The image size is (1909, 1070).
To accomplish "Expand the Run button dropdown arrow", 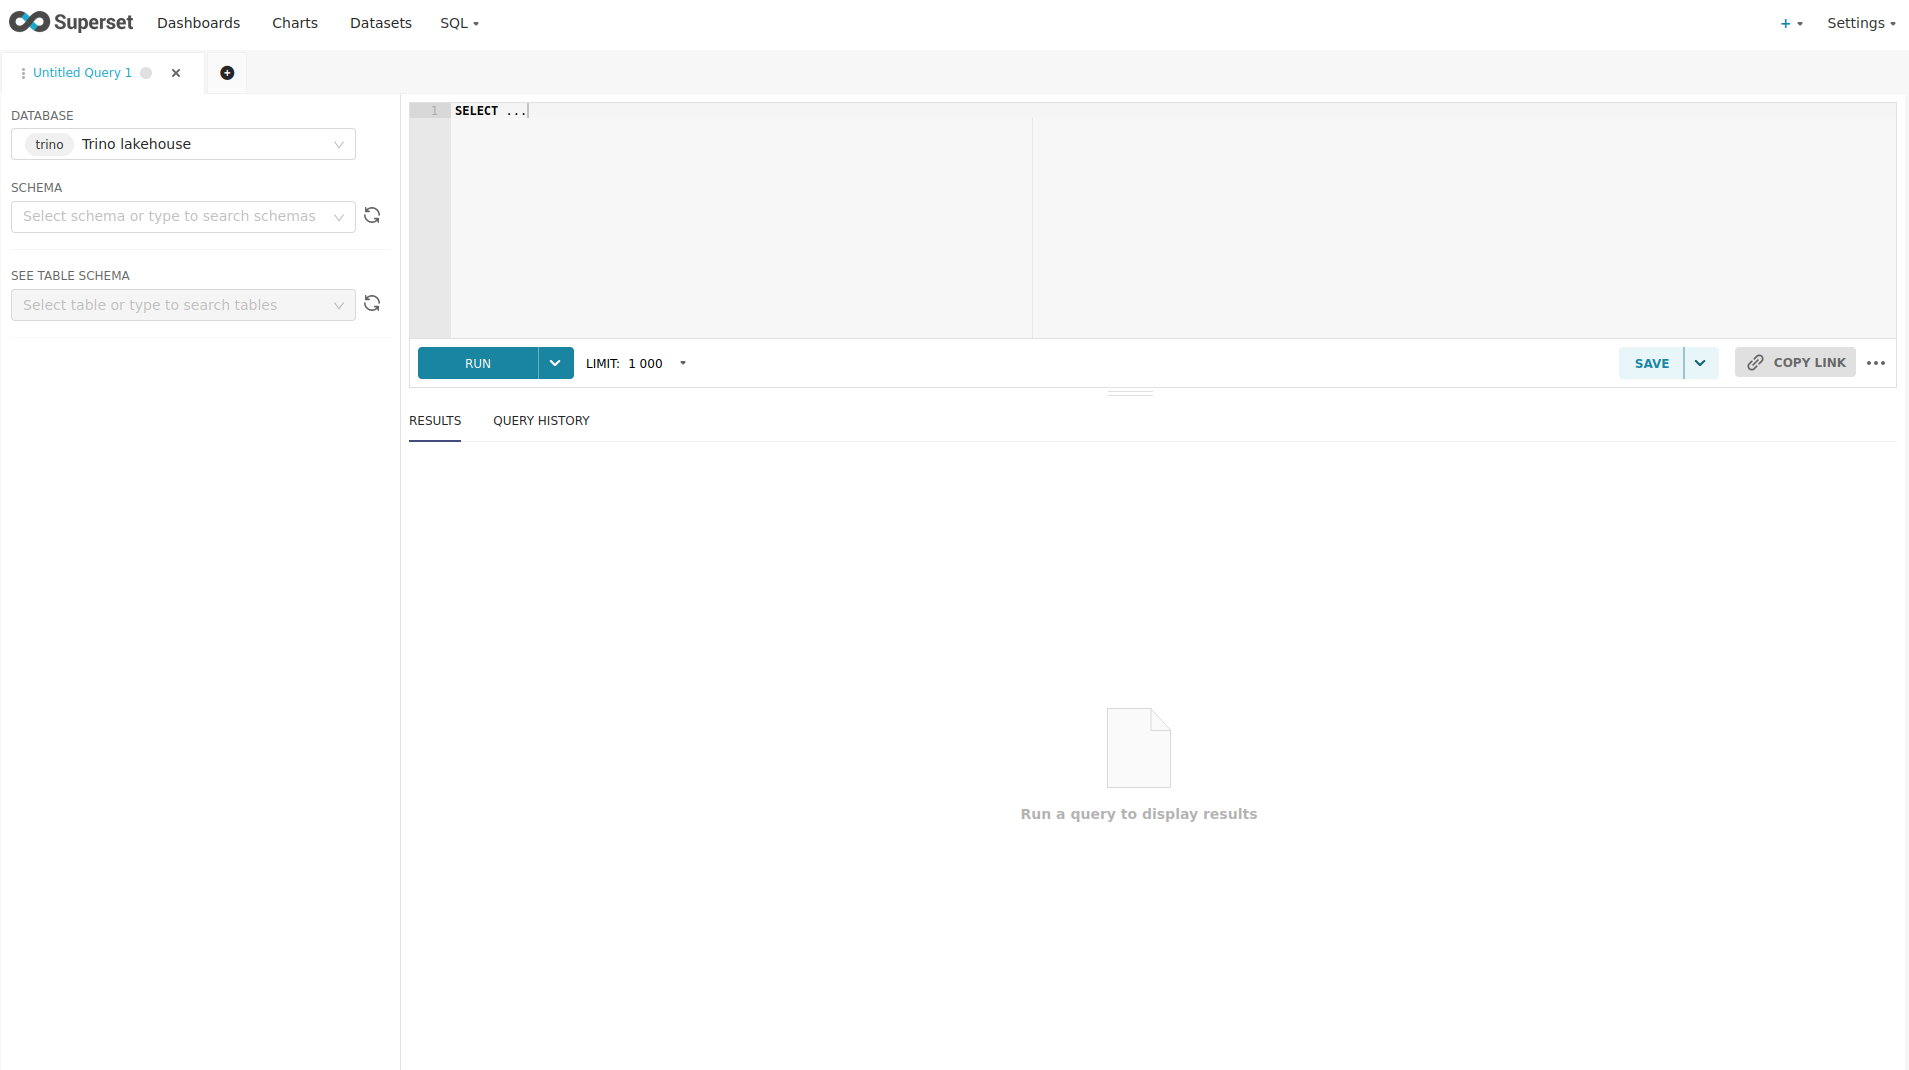I will 555,363.
